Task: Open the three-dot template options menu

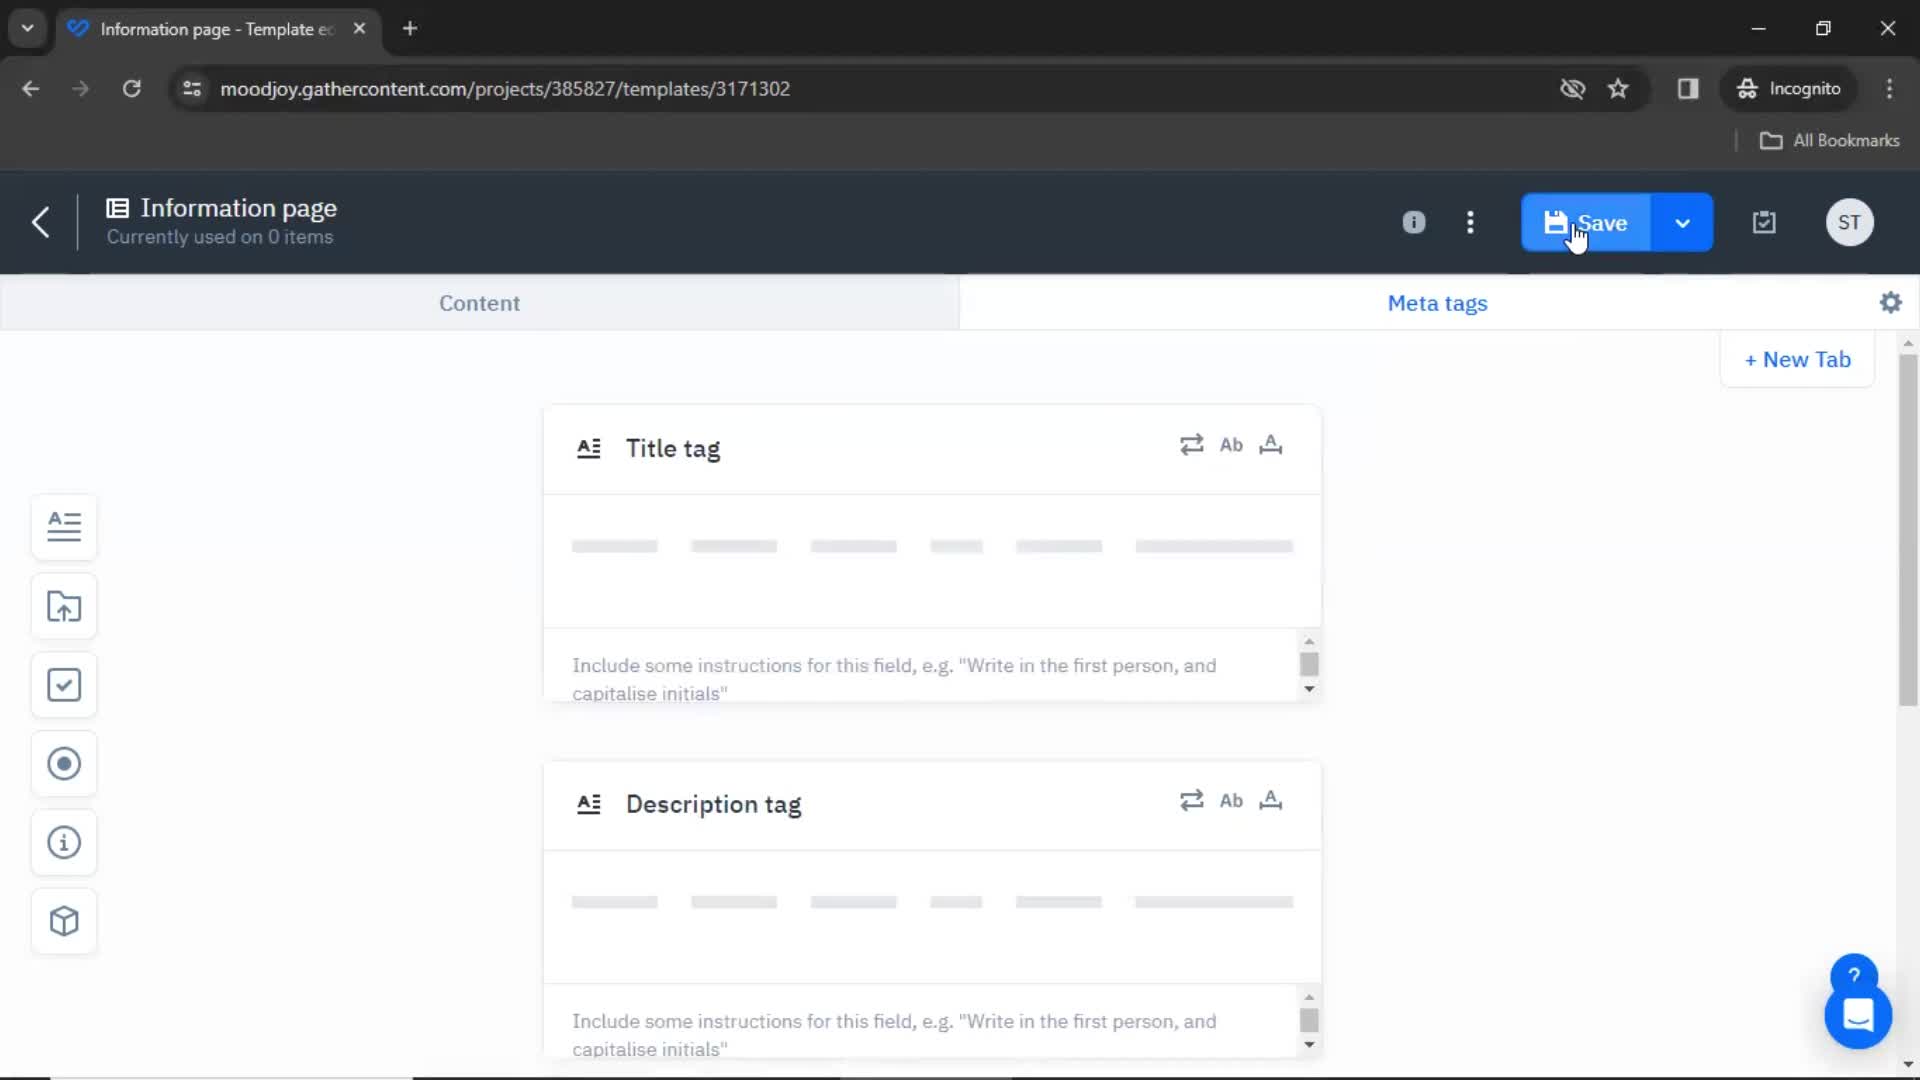Action: tap(1470, 222)
